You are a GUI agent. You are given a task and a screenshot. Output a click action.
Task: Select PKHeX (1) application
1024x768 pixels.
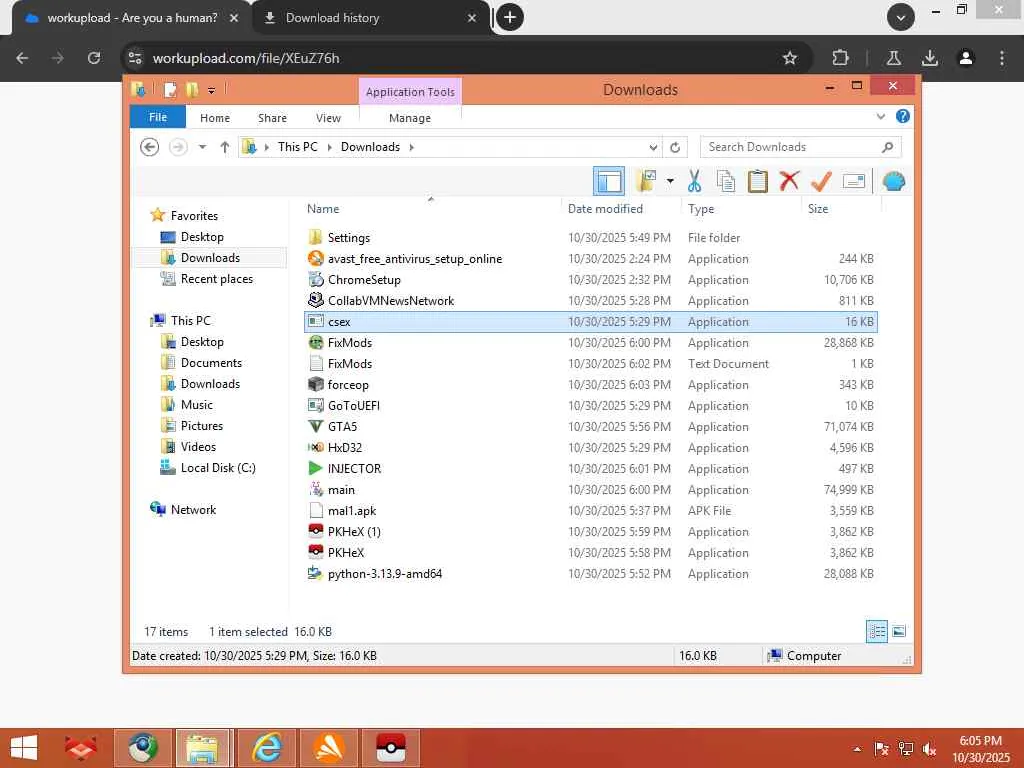(590, 532)
